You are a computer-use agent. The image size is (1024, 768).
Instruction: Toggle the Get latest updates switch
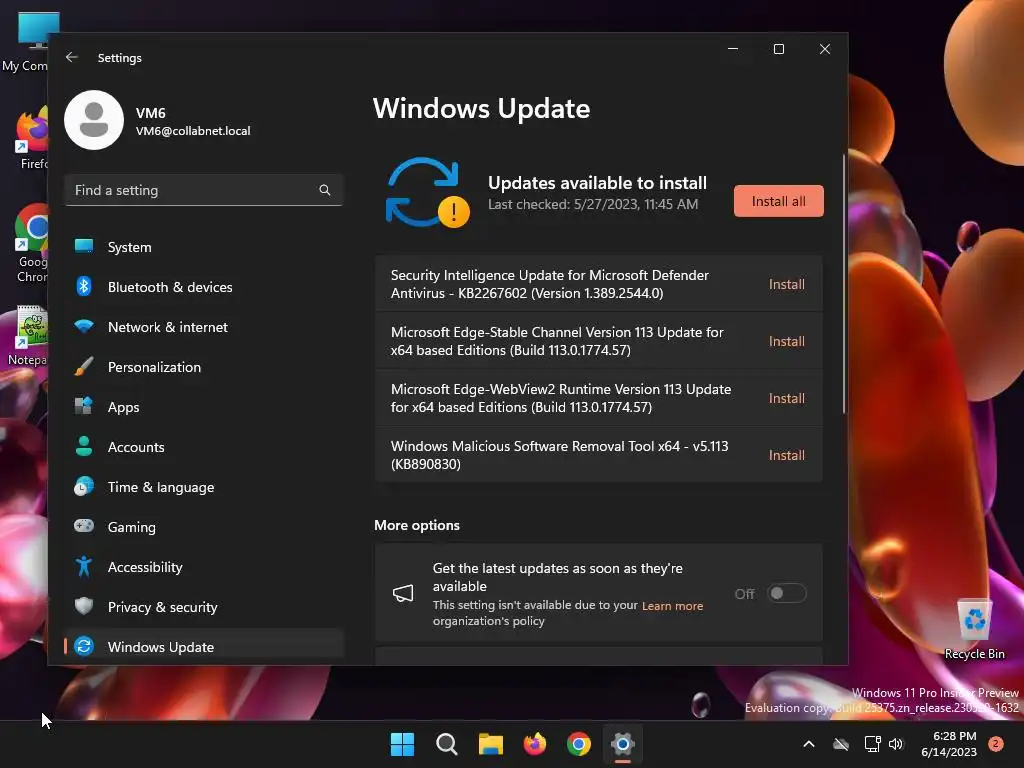coord(786,593)
